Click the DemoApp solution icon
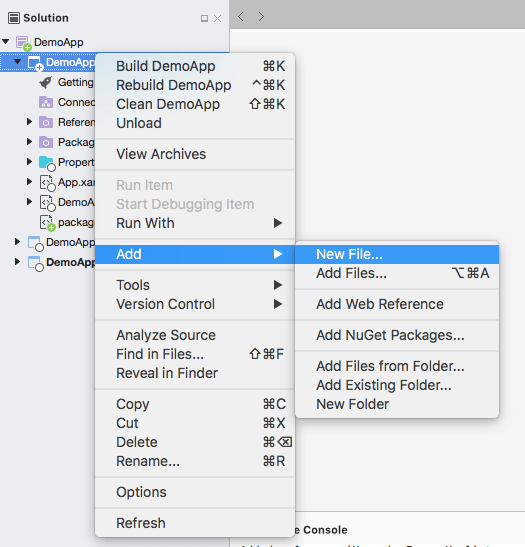 (x=23, y=43)
